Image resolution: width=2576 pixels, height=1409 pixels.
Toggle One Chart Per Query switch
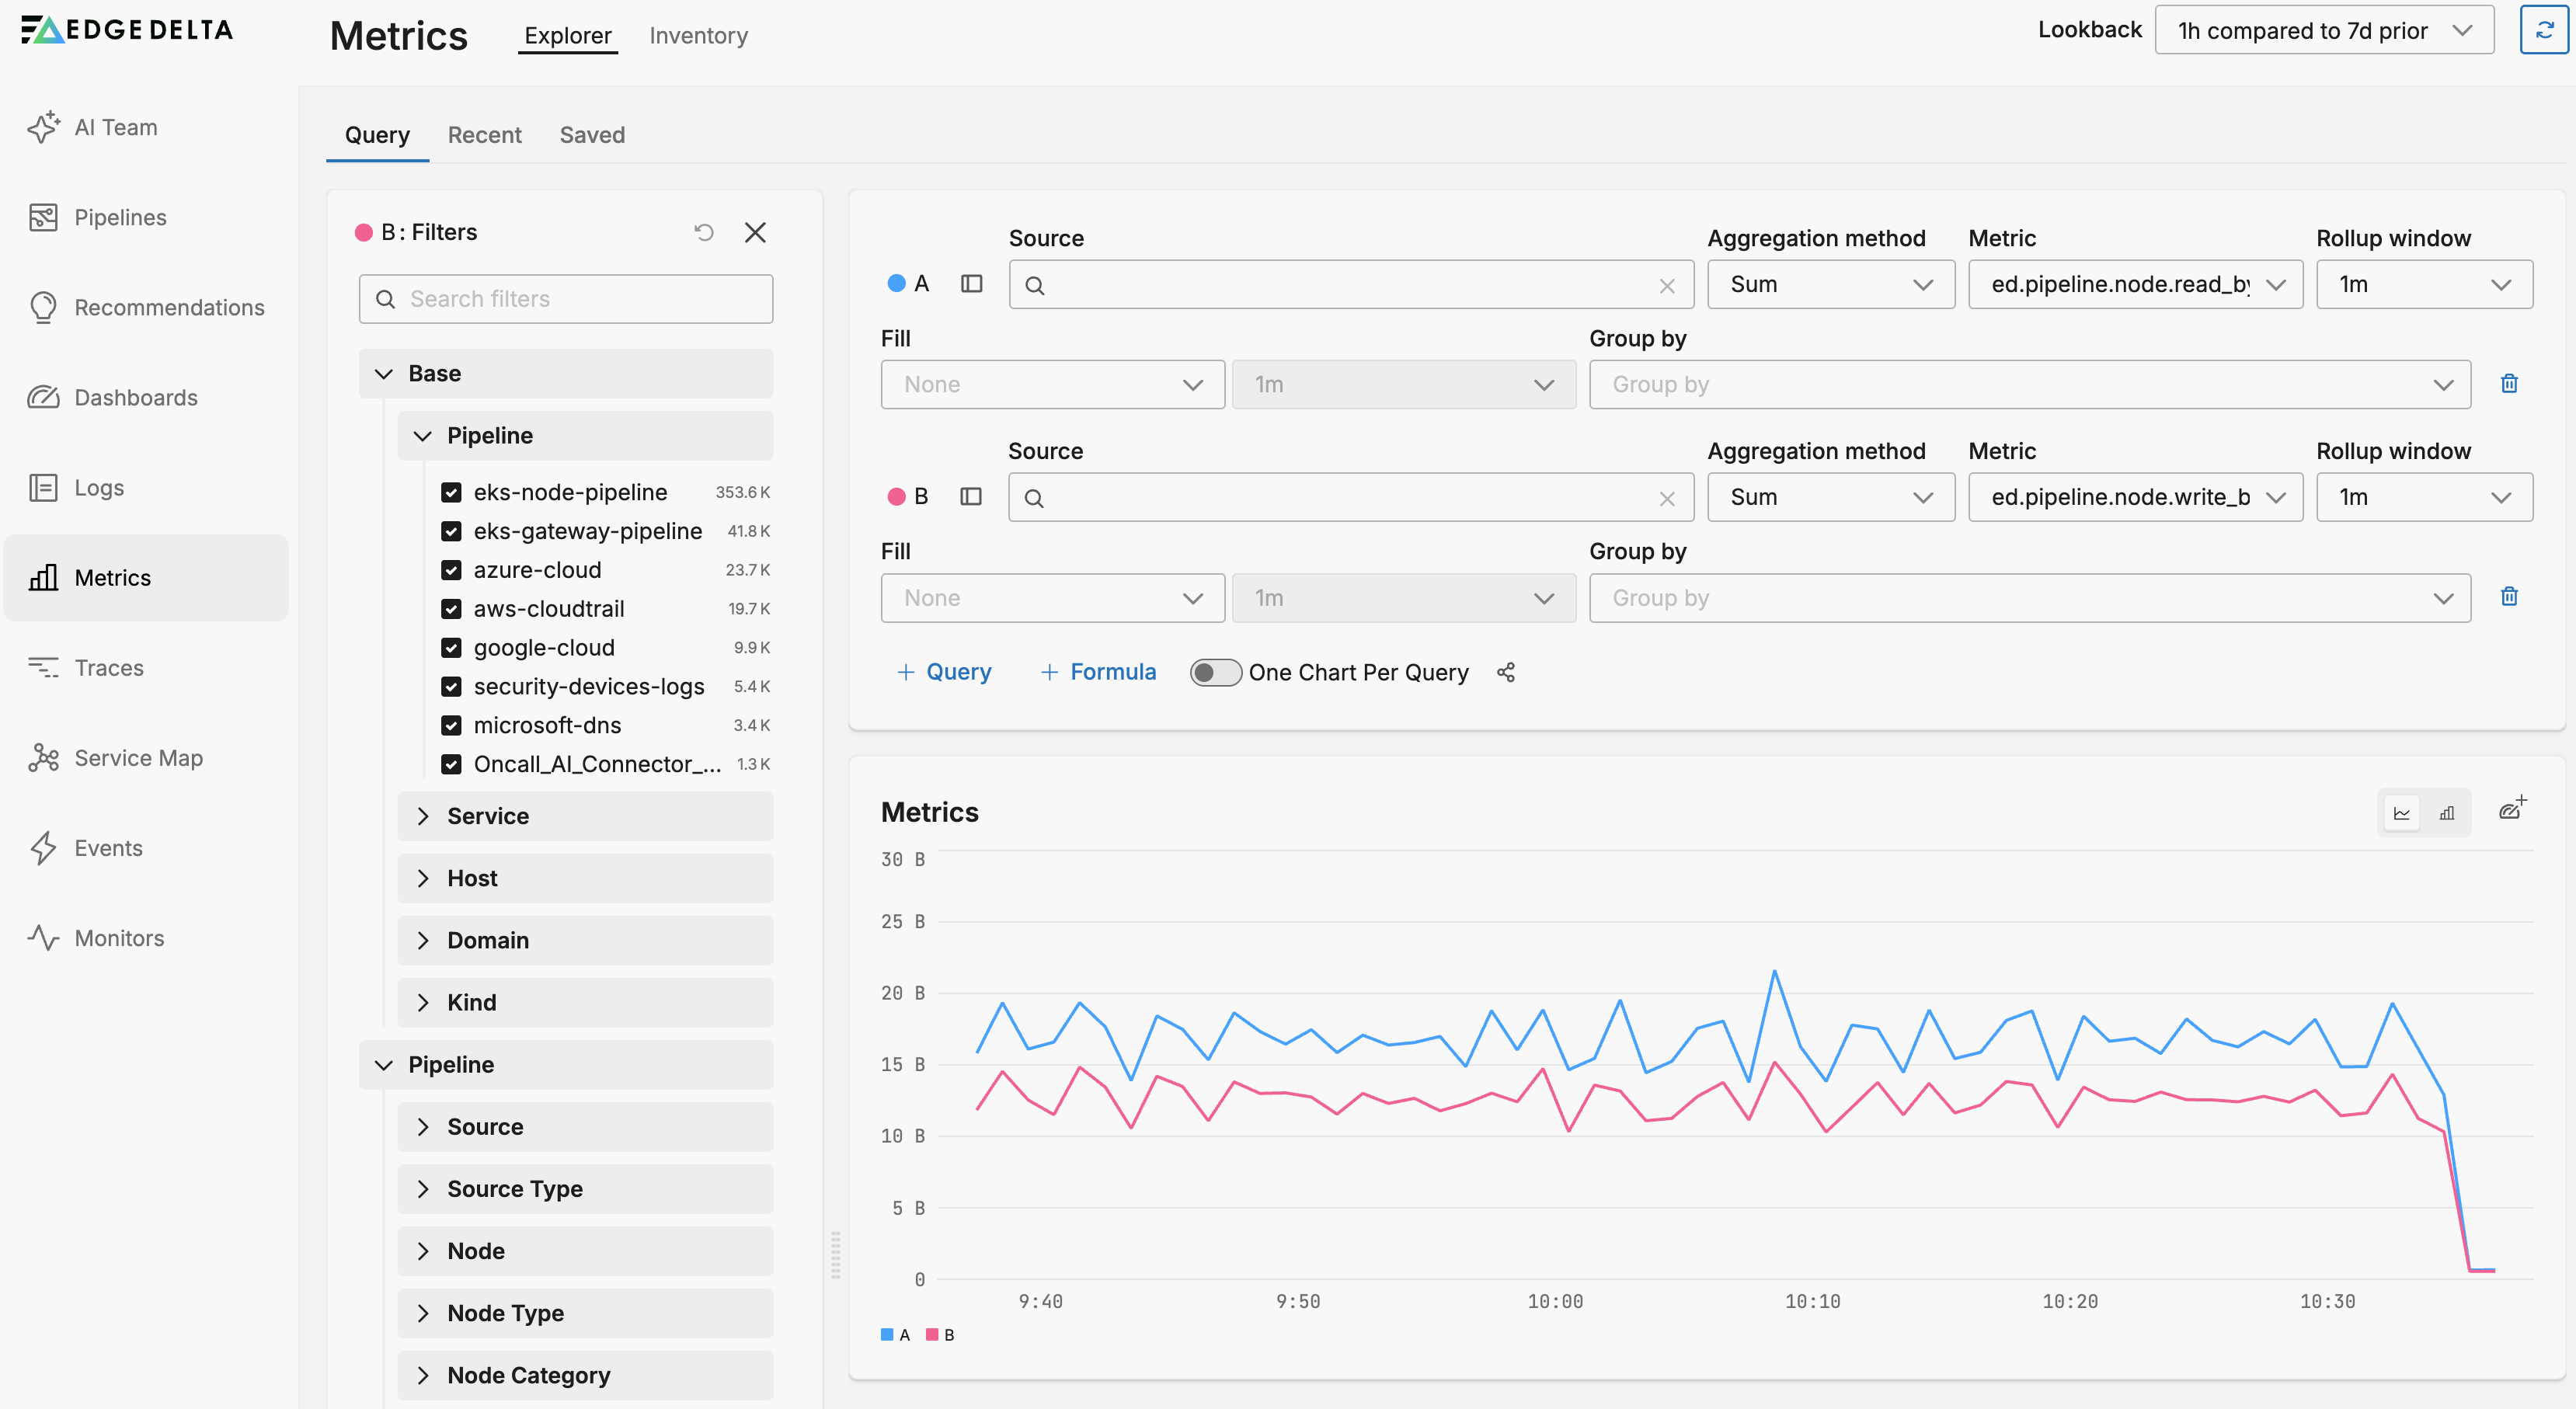coord(1215,672)
